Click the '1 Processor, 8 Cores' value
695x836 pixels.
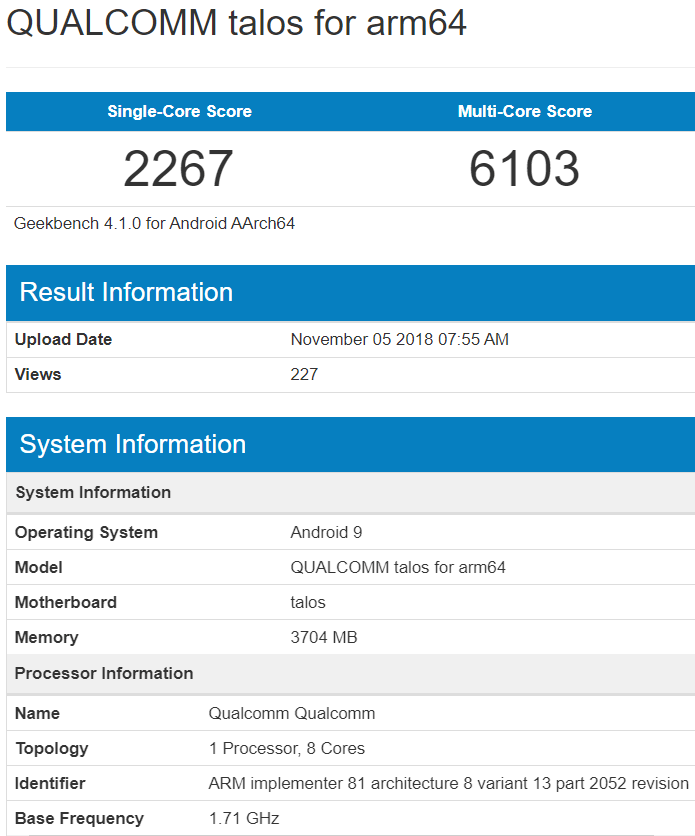click(287, 749)
